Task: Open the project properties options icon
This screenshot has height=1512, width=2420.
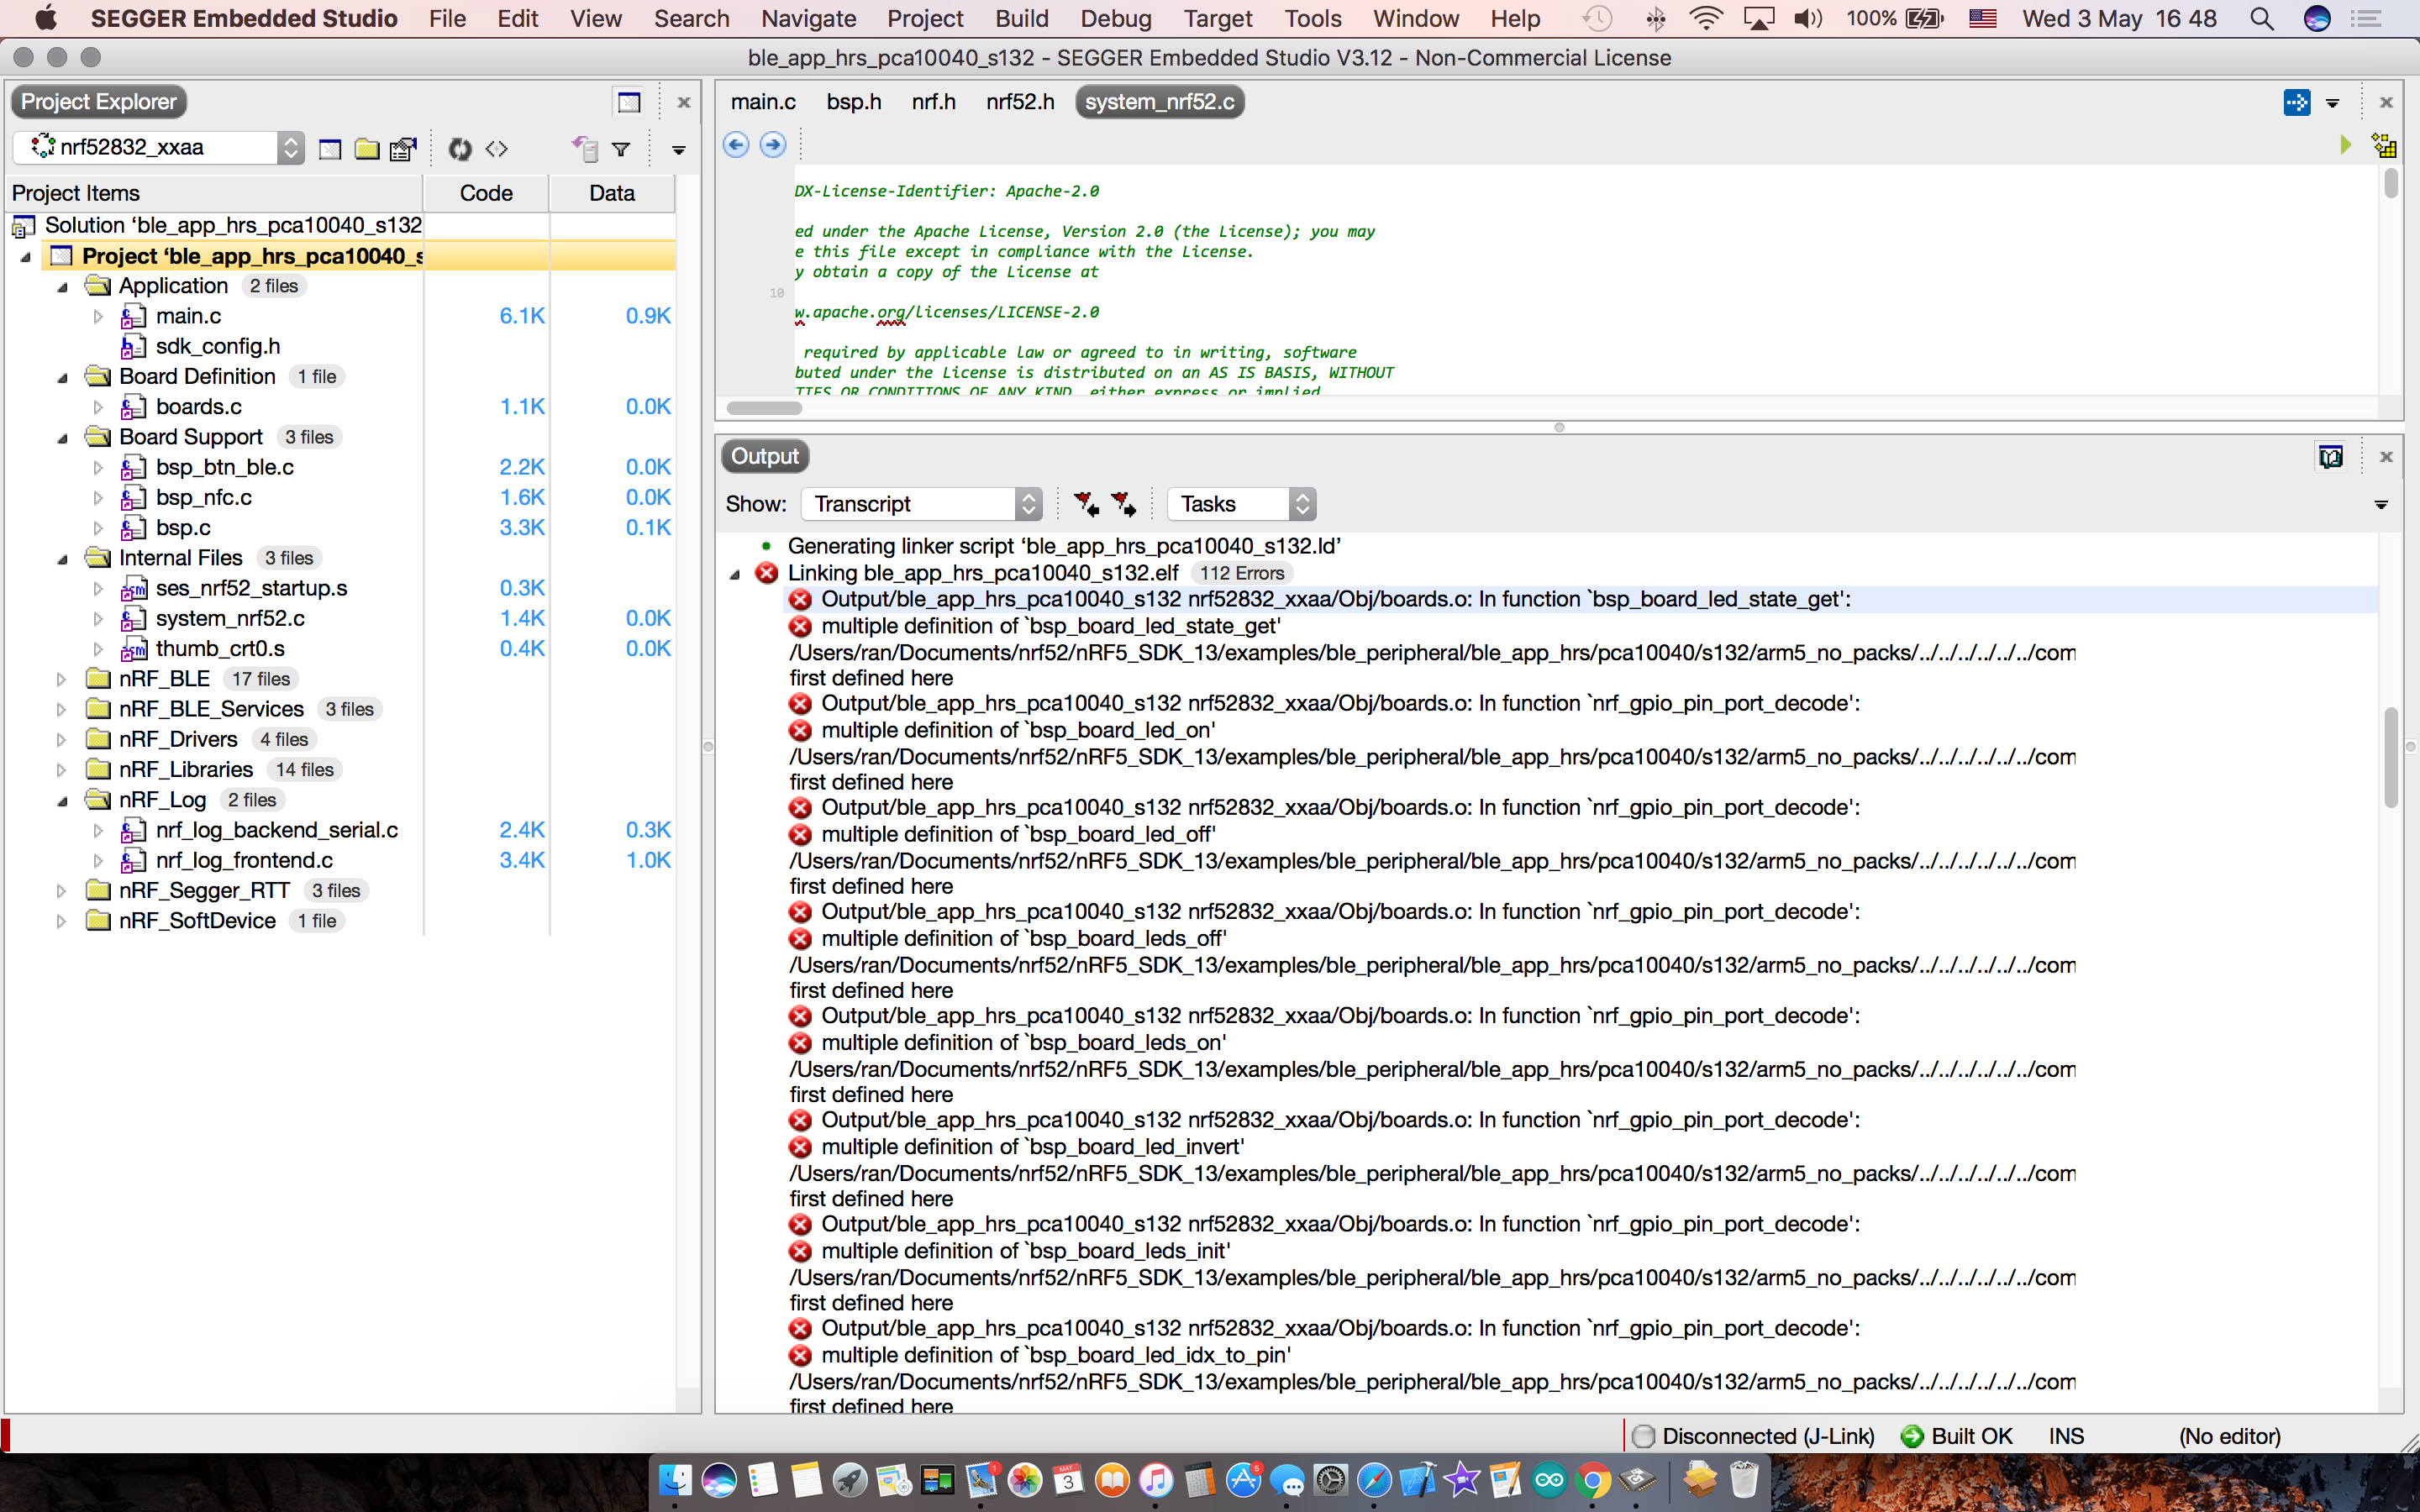Action: click(403, 149)
